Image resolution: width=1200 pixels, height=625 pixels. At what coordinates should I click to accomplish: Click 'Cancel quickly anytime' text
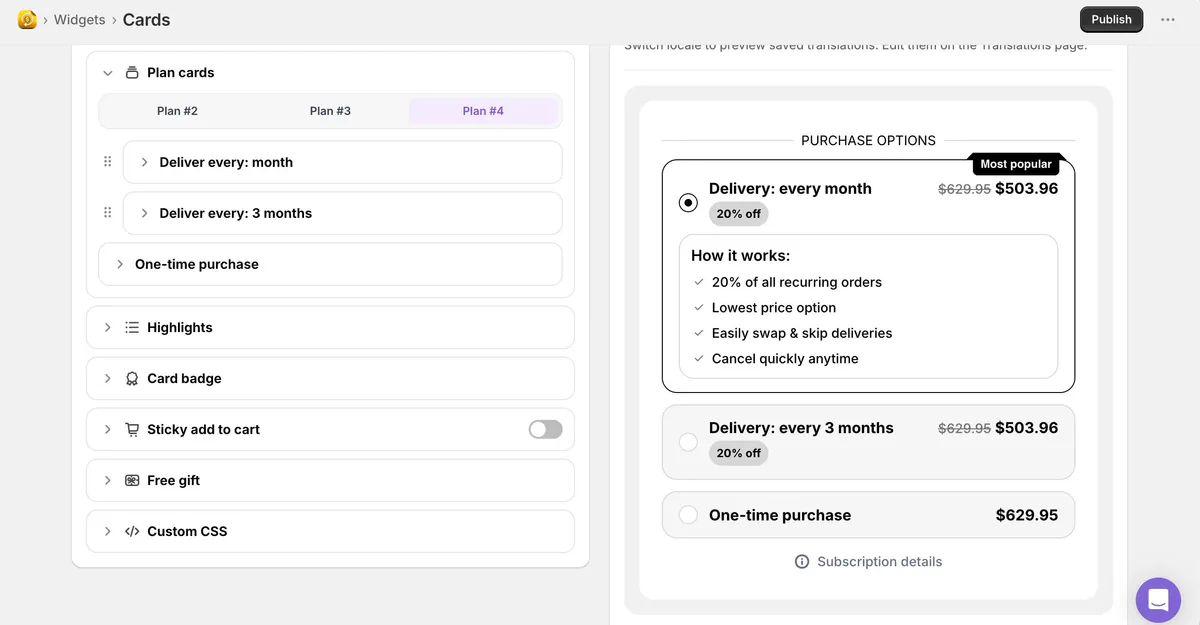785,359
